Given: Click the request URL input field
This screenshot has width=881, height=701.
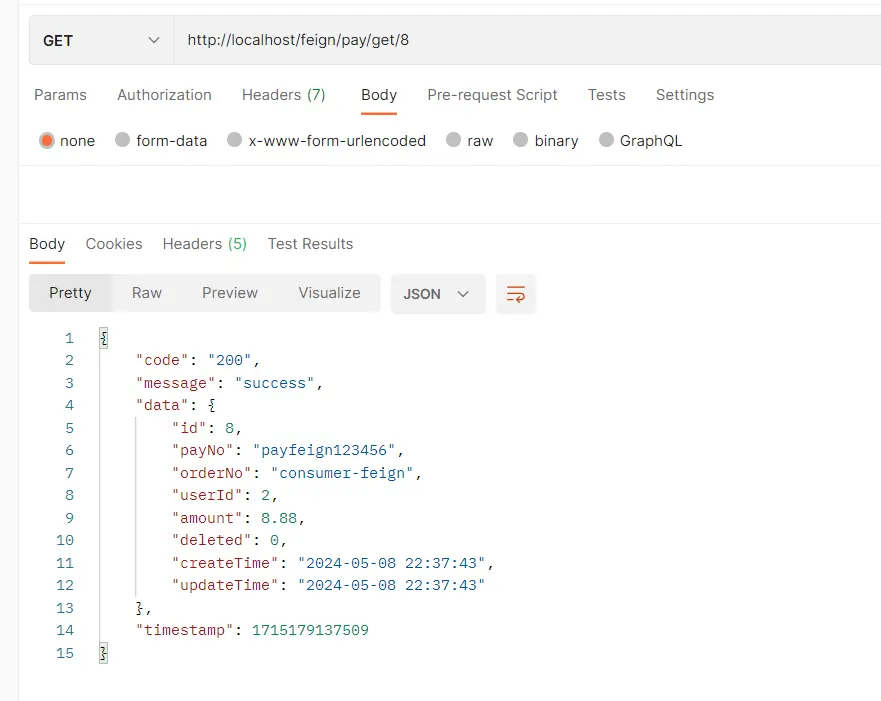Looking at the screenshot, I should coord(520,41).
